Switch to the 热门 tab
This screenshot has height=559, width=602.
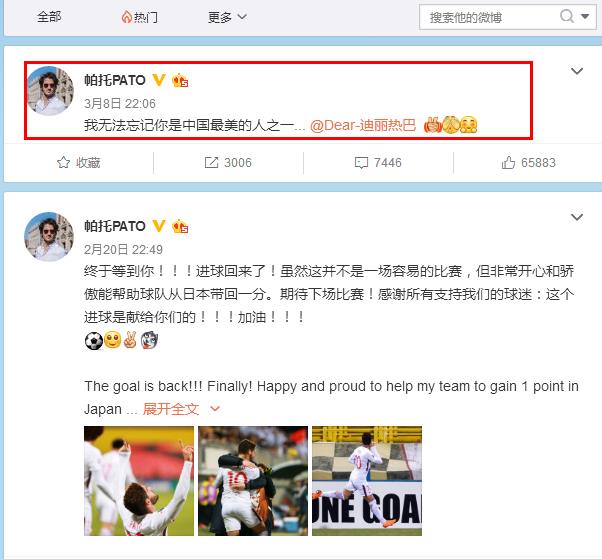(x=139, y=17)
